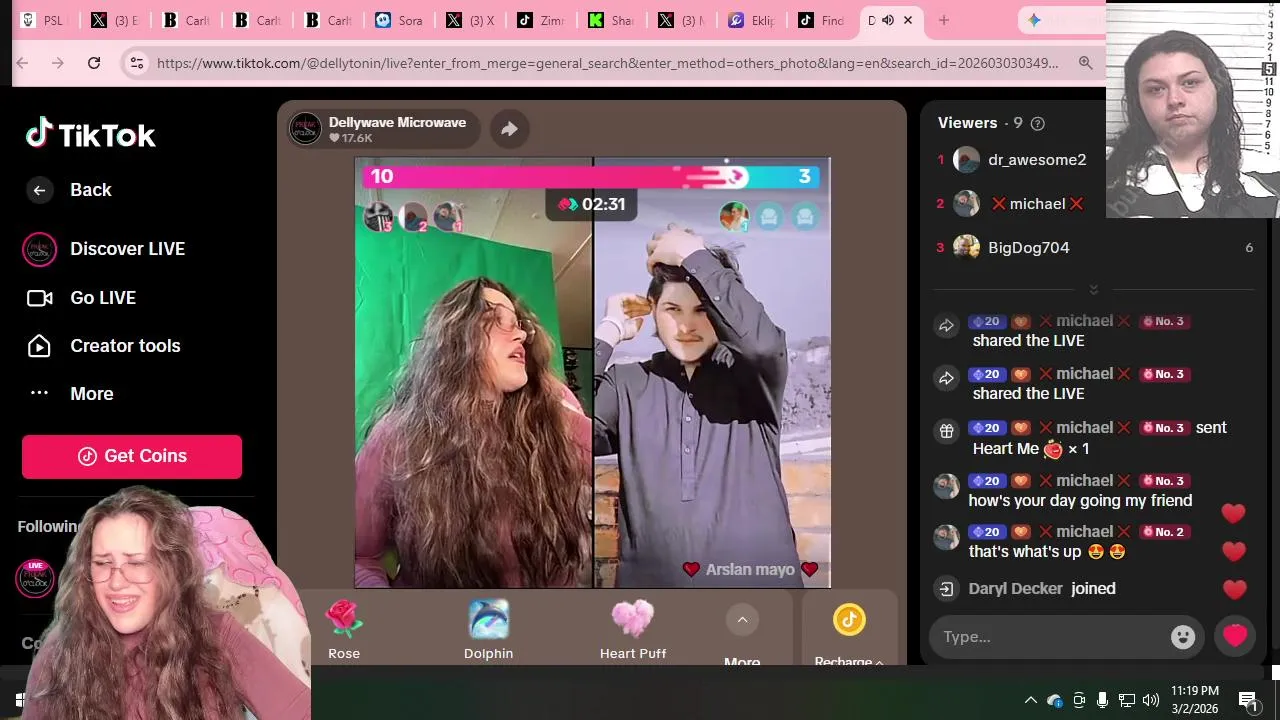Click the microphone tray icon
This screenshot has height=720, width=1280.
[x=1102, y=700]
